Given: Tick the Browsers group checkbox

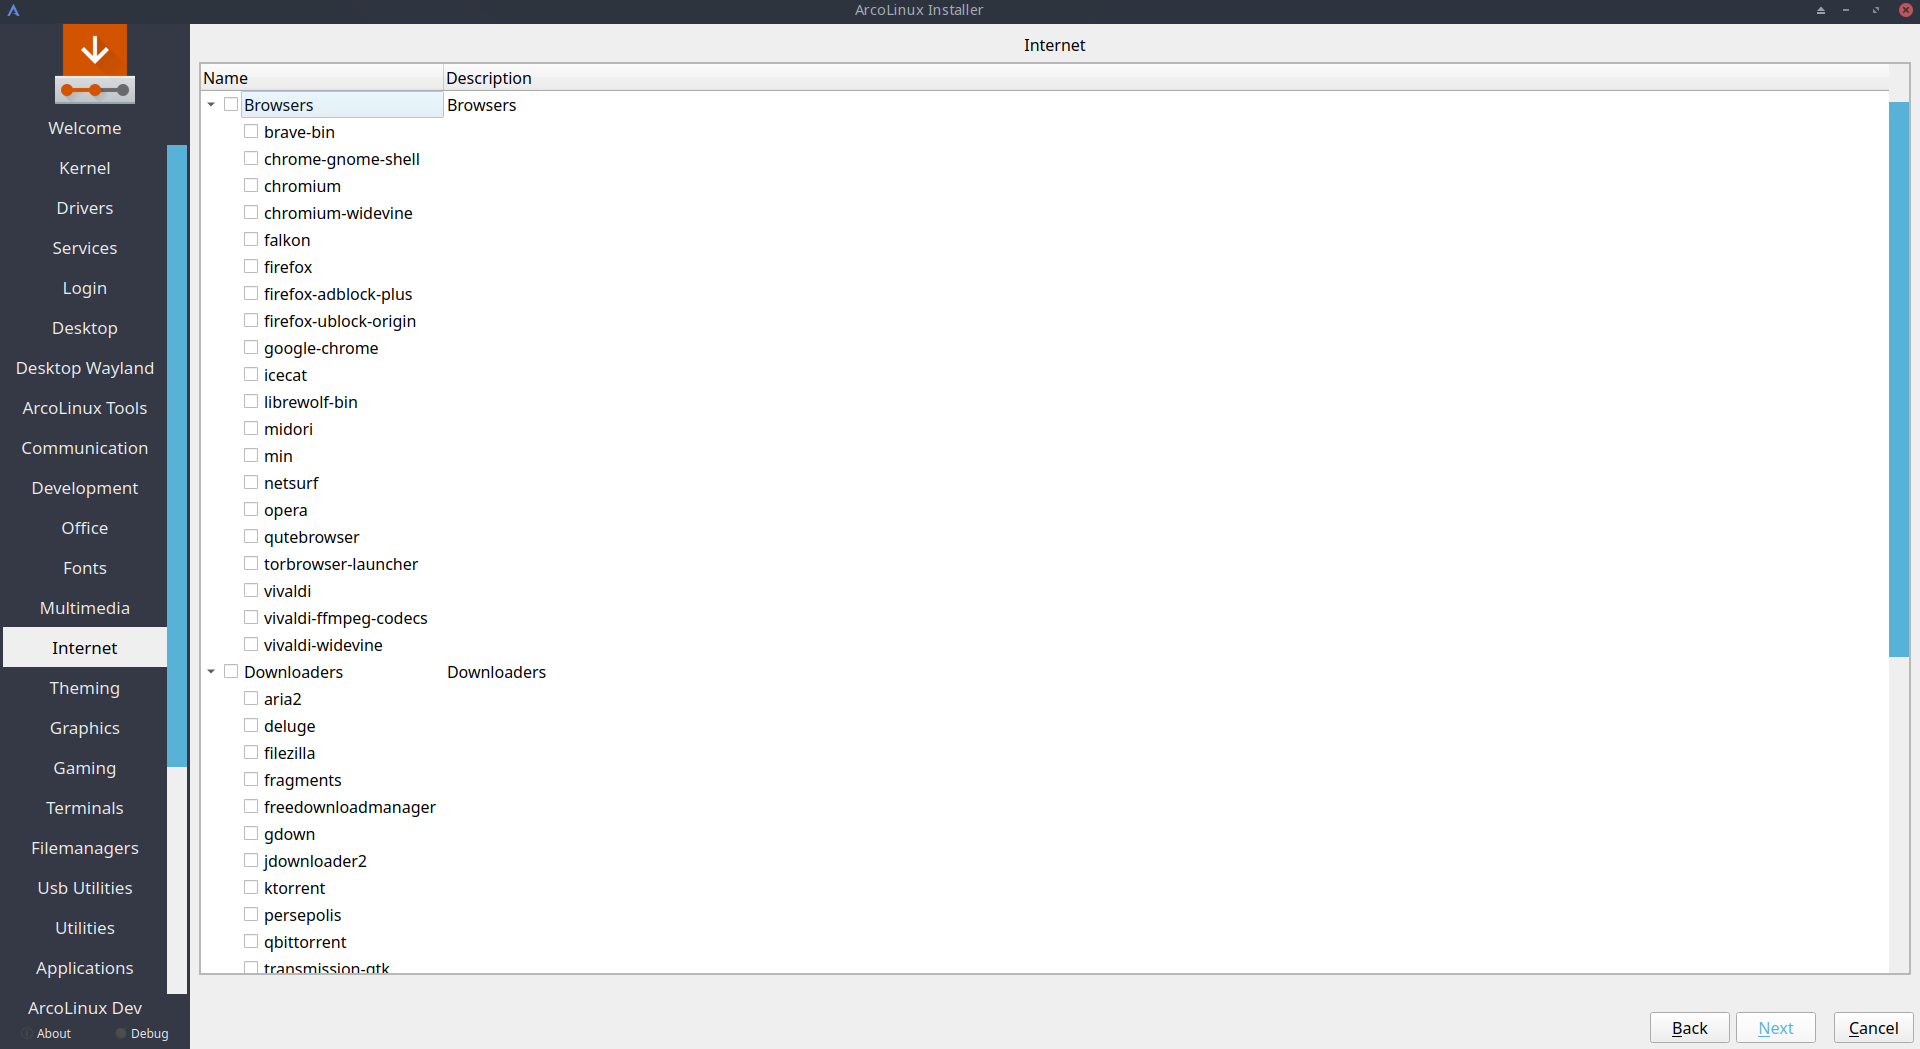Looking at the screenshot, I should (231, 104).
